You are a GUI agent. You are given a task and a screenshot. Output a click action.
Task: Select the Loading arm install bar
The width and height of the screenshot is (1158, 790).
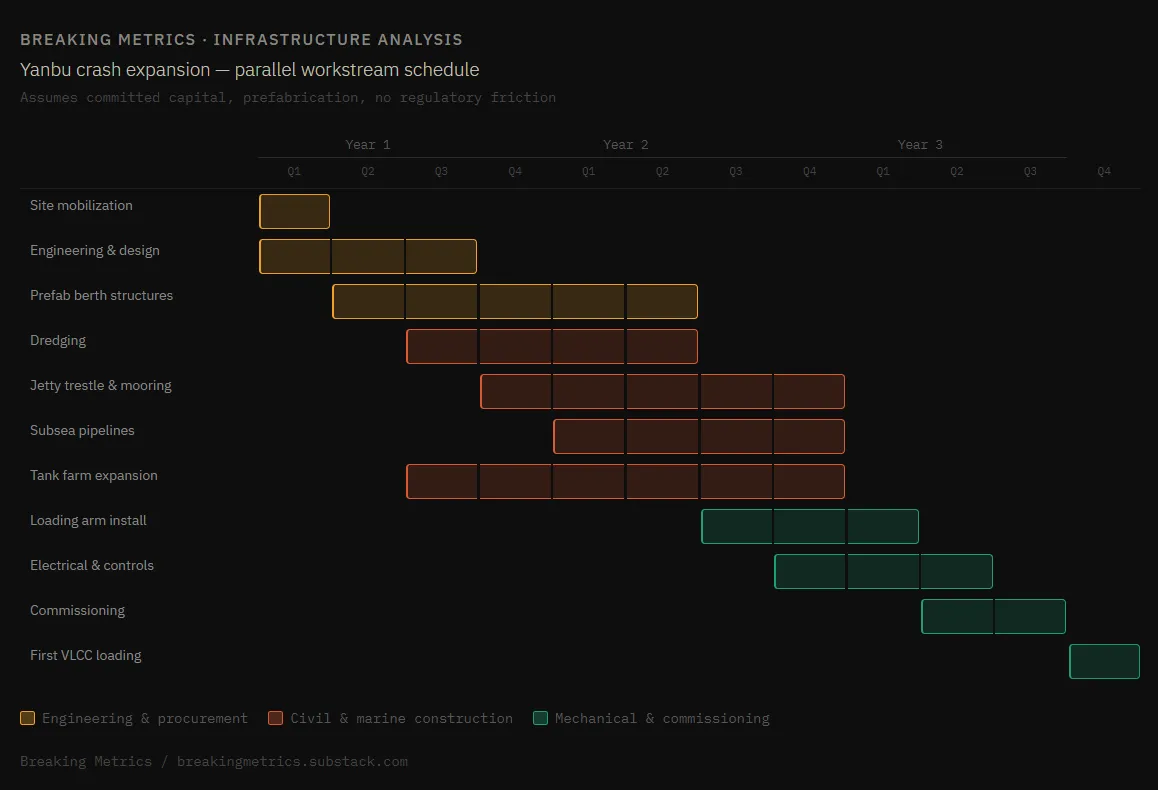[810, 526]
